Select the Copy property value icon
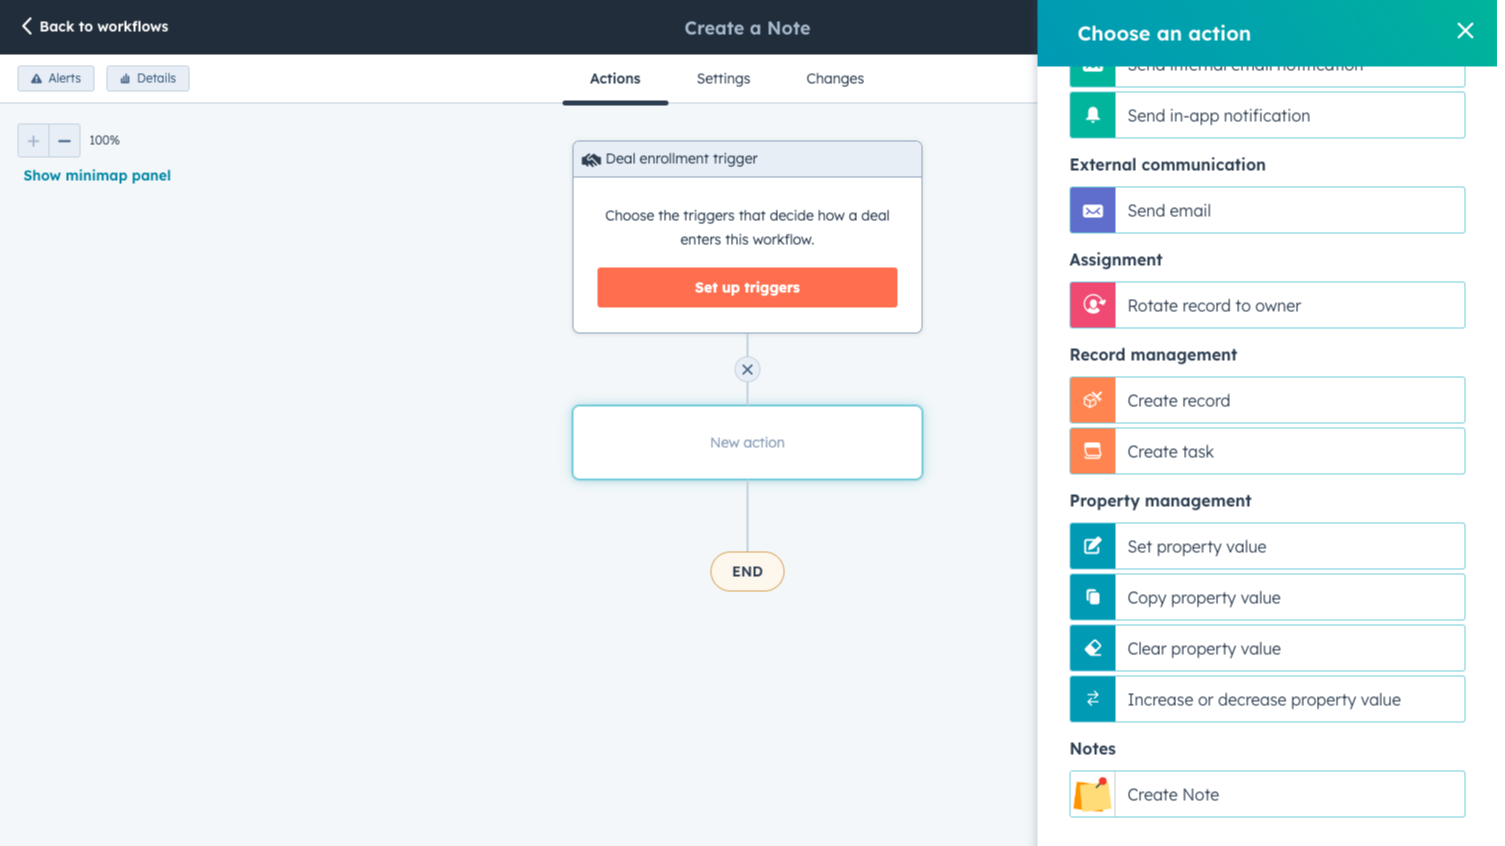 [x=1092, y=597]
